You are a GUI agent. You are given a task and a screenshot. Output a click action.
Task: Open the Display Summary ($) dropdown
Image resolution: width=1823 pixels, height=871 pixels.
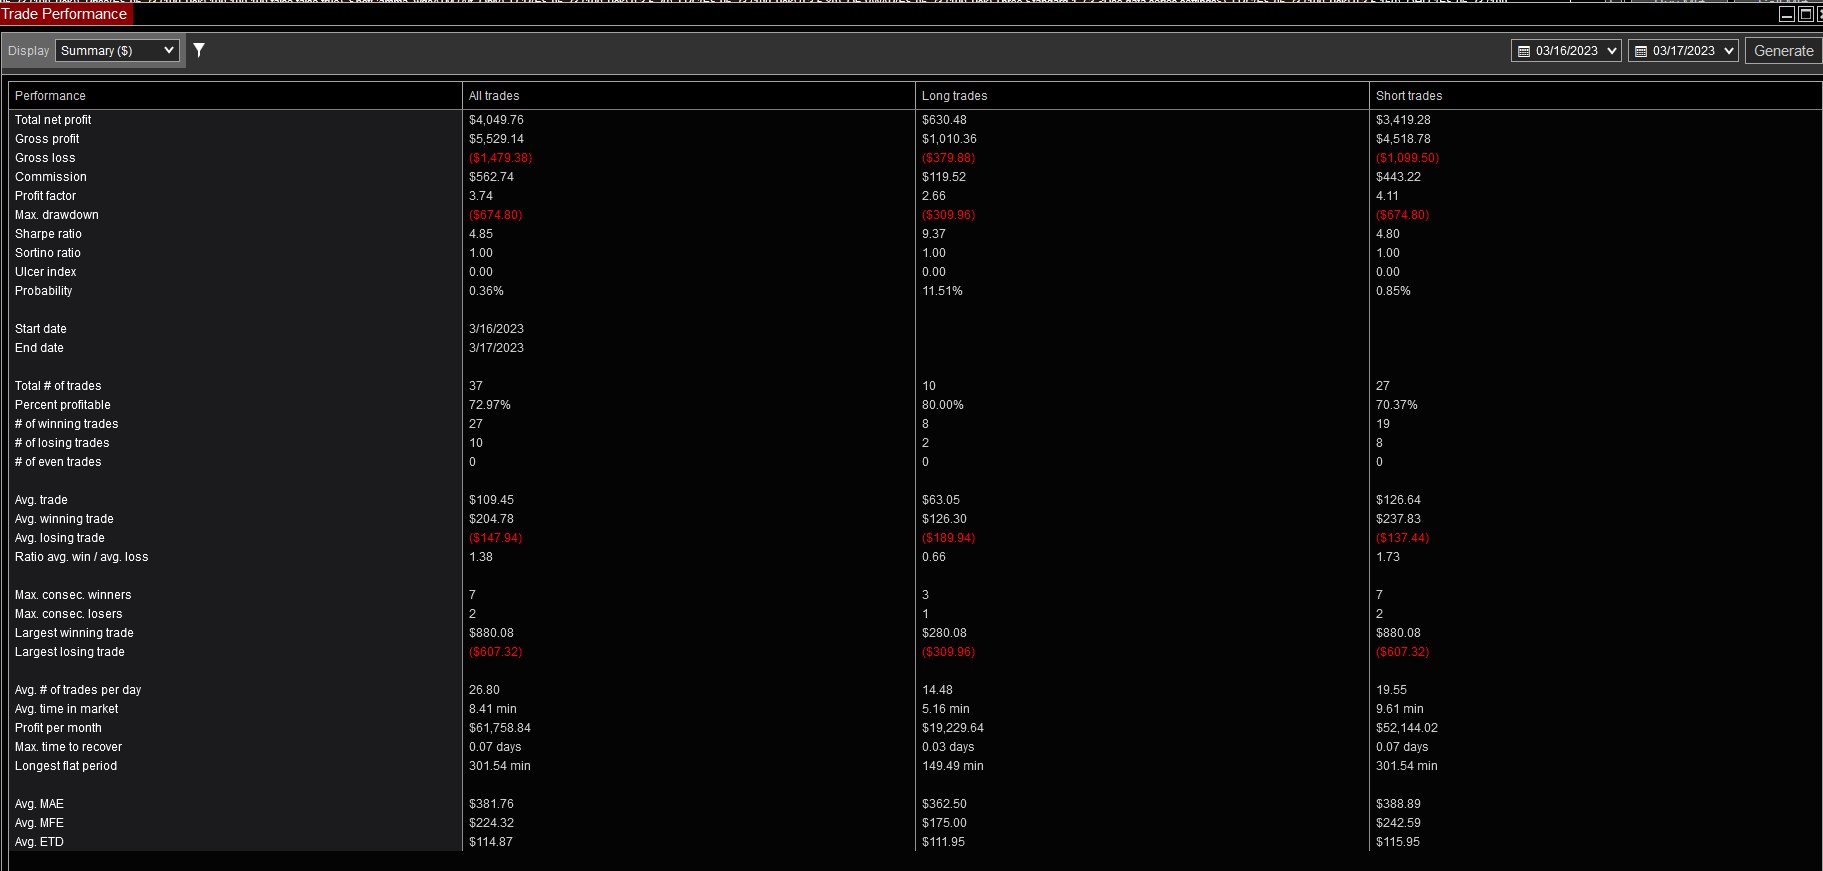117,50
